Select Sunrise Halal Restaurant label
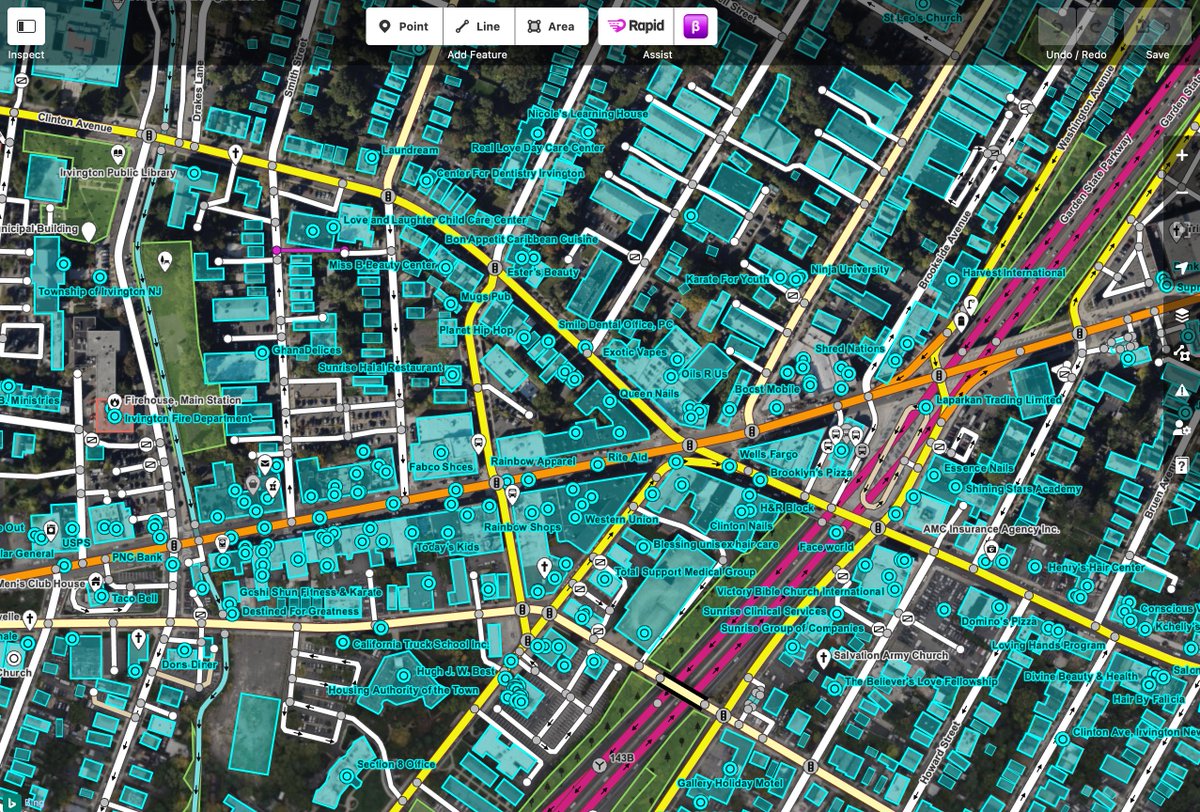 tap(380, 367)
